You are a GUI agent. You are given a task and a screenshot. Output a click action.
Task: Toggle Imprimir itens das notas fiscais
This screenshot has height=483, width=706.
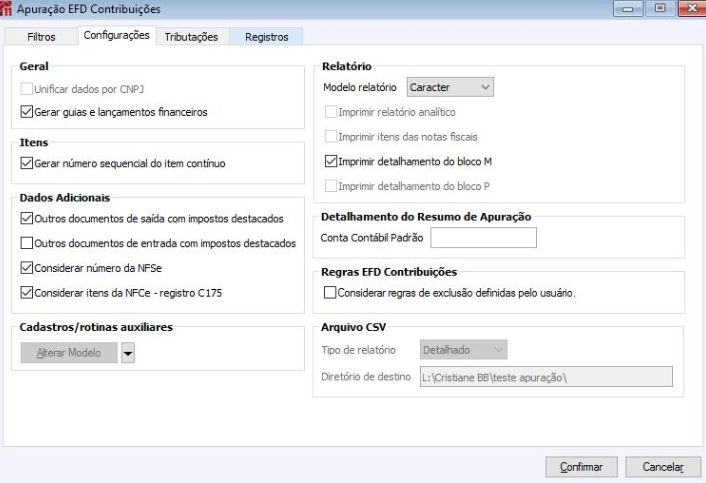point(331,136)
